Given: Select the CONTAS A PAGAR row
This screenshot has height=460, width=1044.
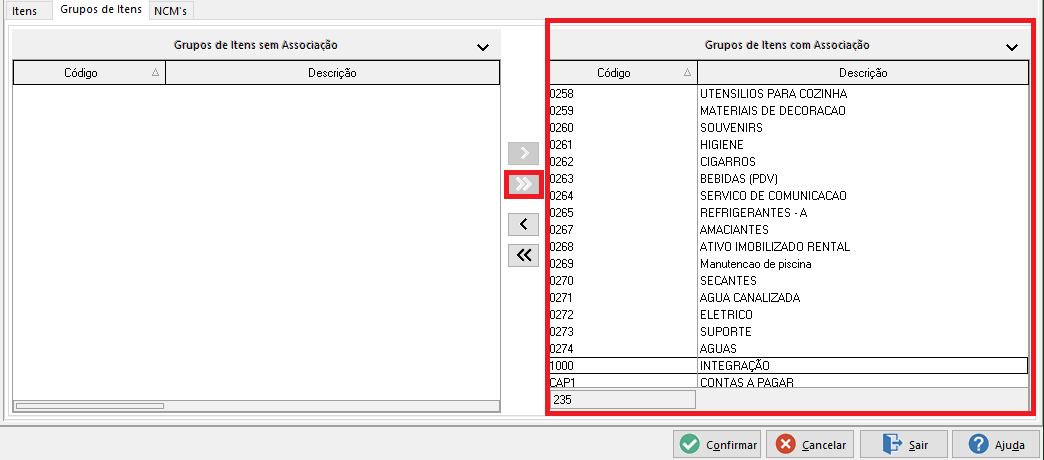Looking at the screenshot, I should pos(788,381).
